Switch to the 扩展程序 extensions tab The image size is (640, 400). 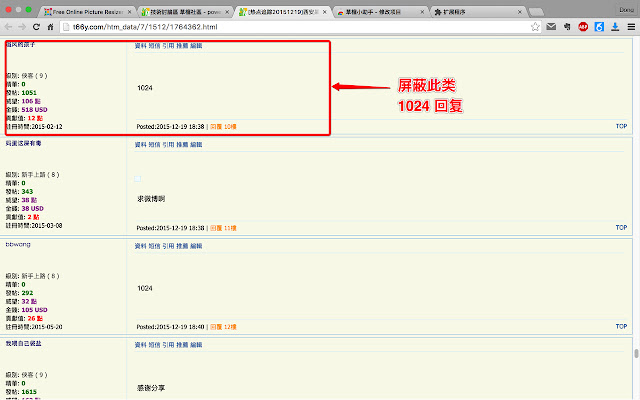478,12
